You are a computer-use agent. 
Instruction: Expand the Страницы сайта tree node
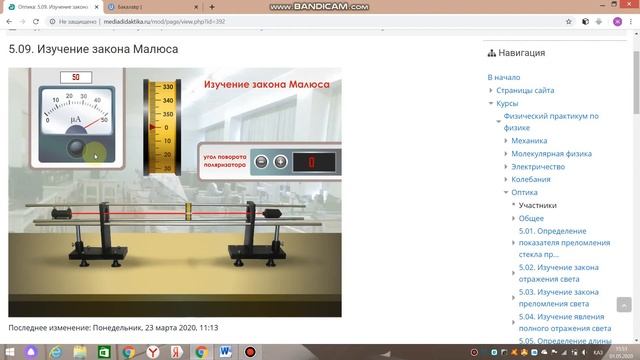(491, 90)
